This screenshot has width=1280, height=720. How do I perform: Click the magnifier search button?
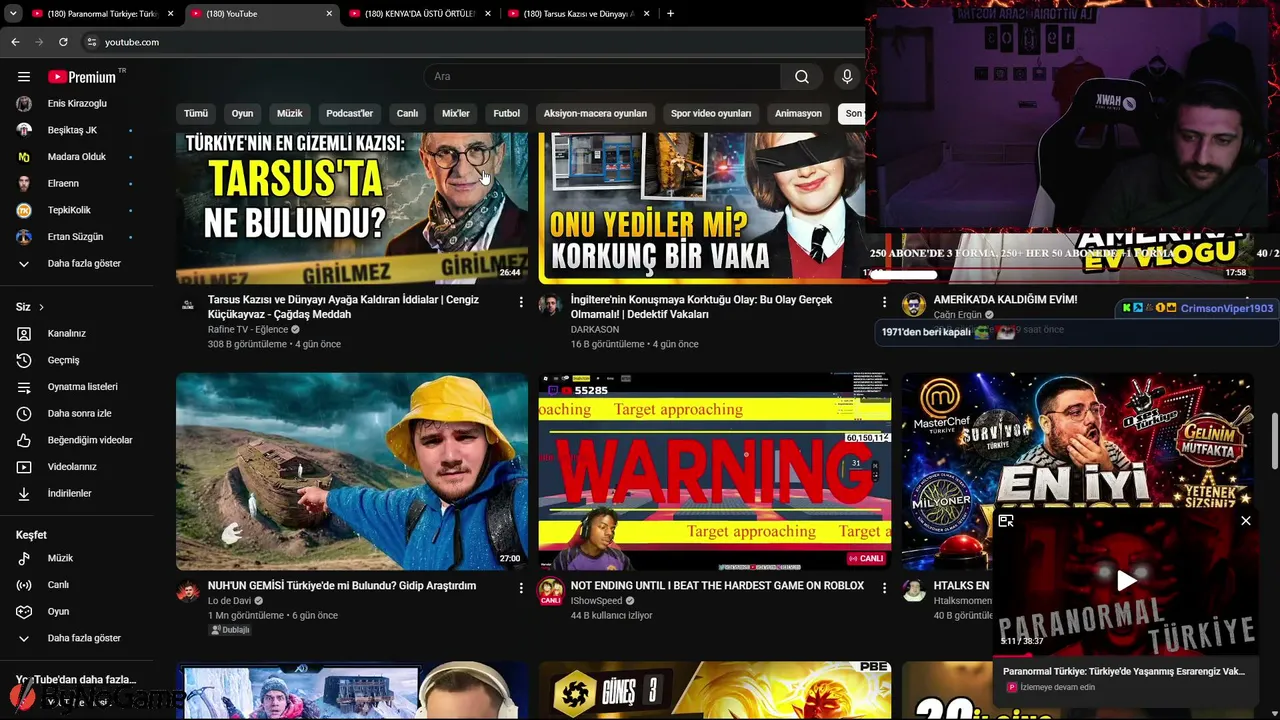pyautogui.click(x=802, y=77)
